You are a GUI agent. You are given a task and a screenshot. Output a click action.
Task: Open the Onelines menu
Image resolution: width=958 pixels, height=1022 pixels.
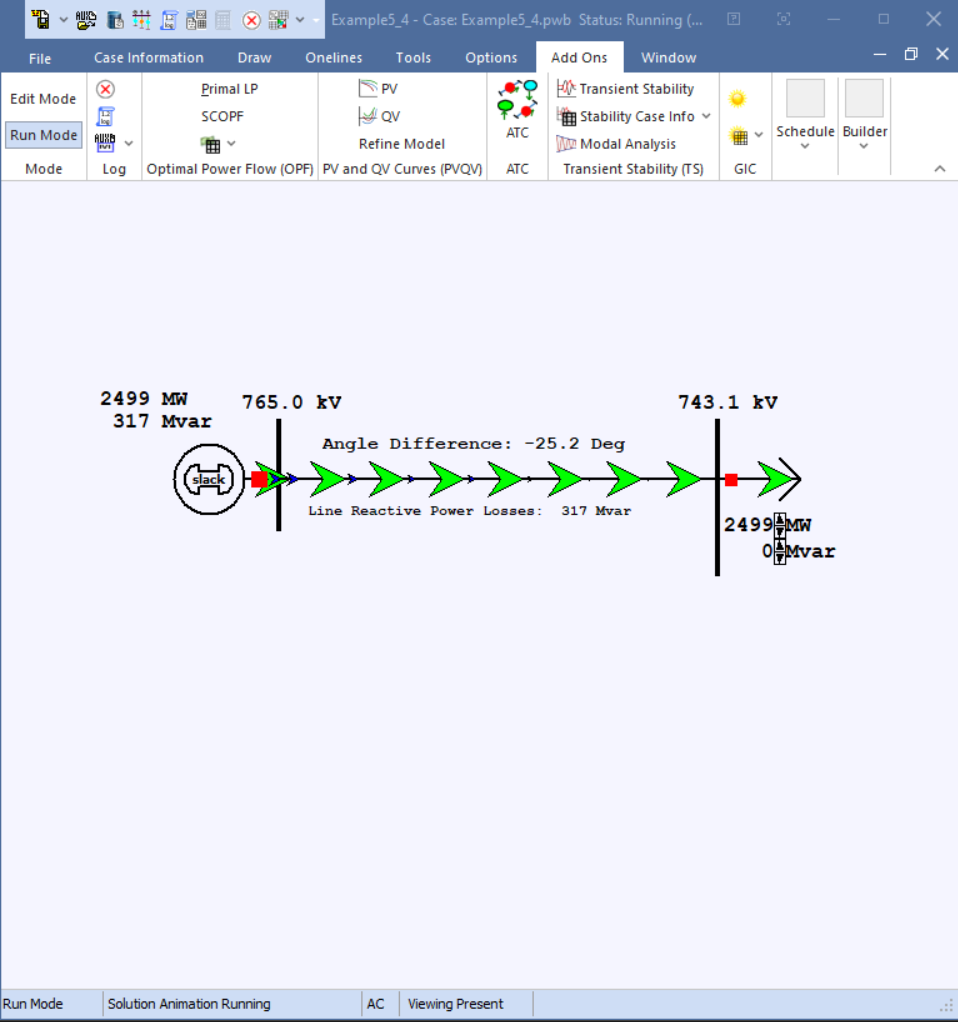(x=333, y=57)
